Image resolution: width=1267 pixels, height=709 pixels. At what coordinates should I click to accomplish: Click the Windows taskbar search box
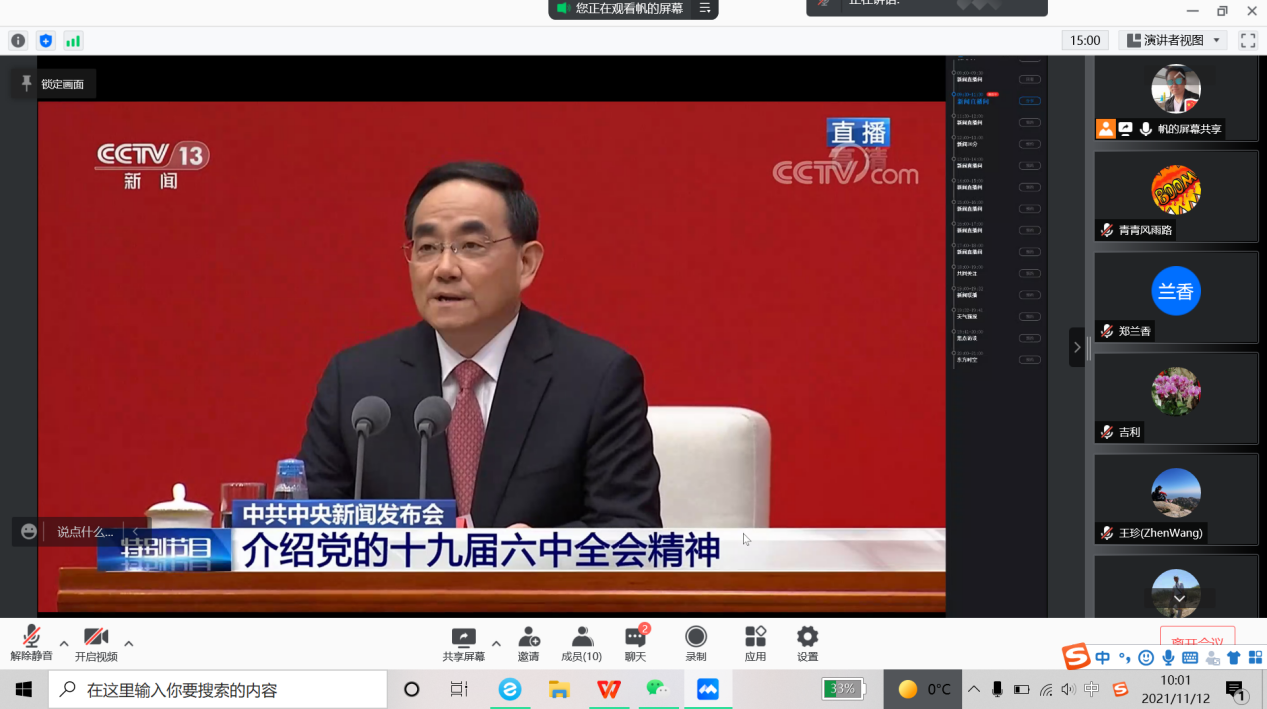click(x=218, y=689)
